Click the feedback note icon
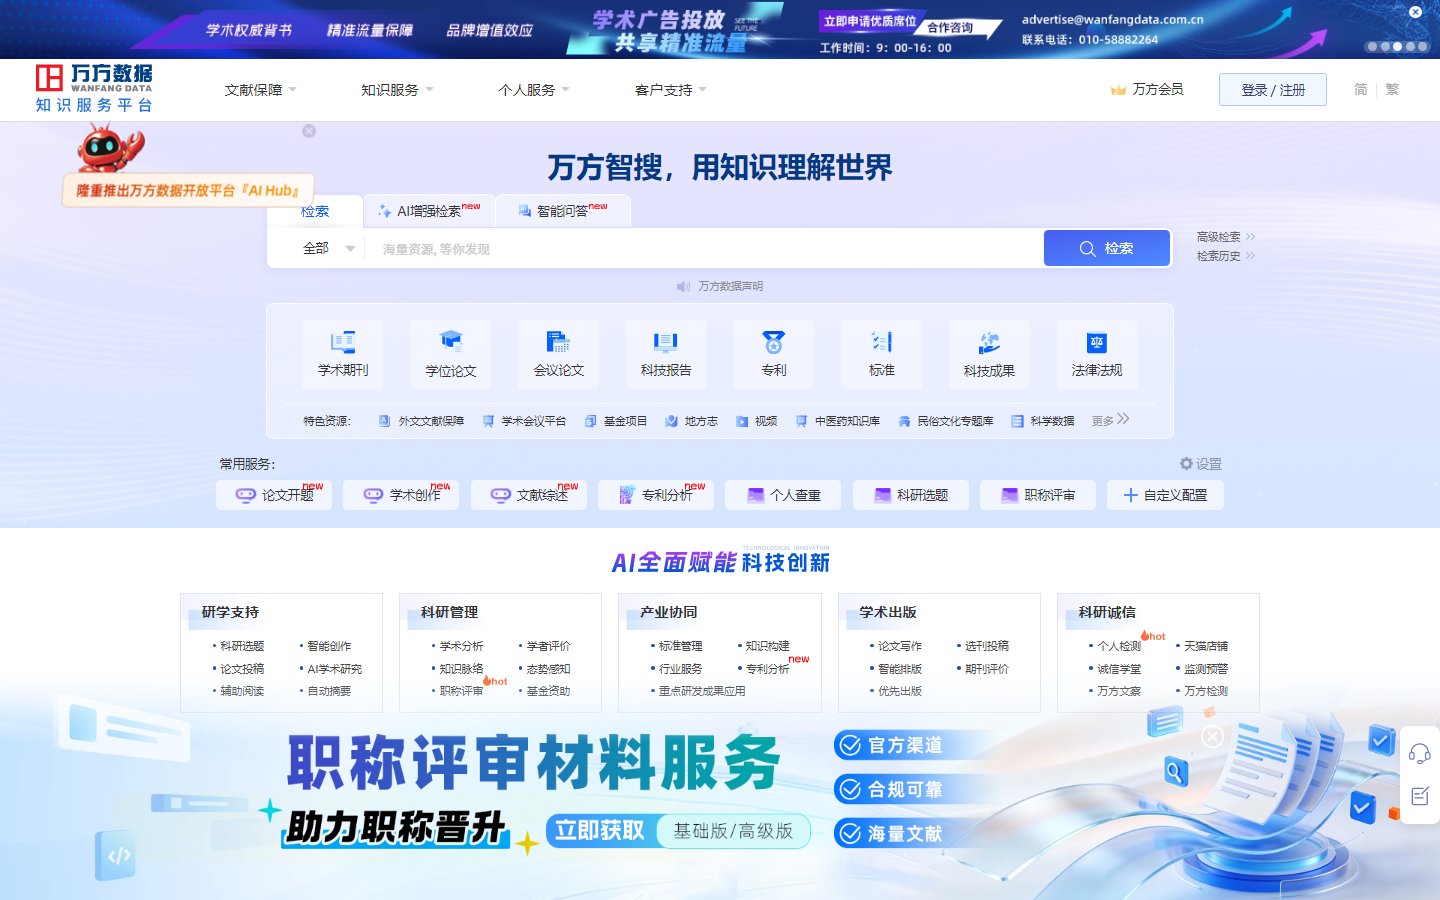 (x=1419, y=796)
